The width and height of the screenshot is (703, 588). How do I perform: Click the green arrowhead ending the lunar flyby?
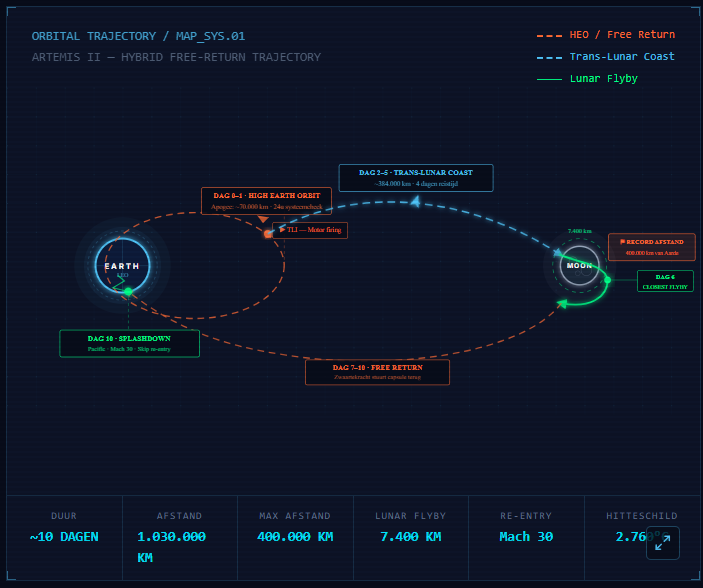561,304
